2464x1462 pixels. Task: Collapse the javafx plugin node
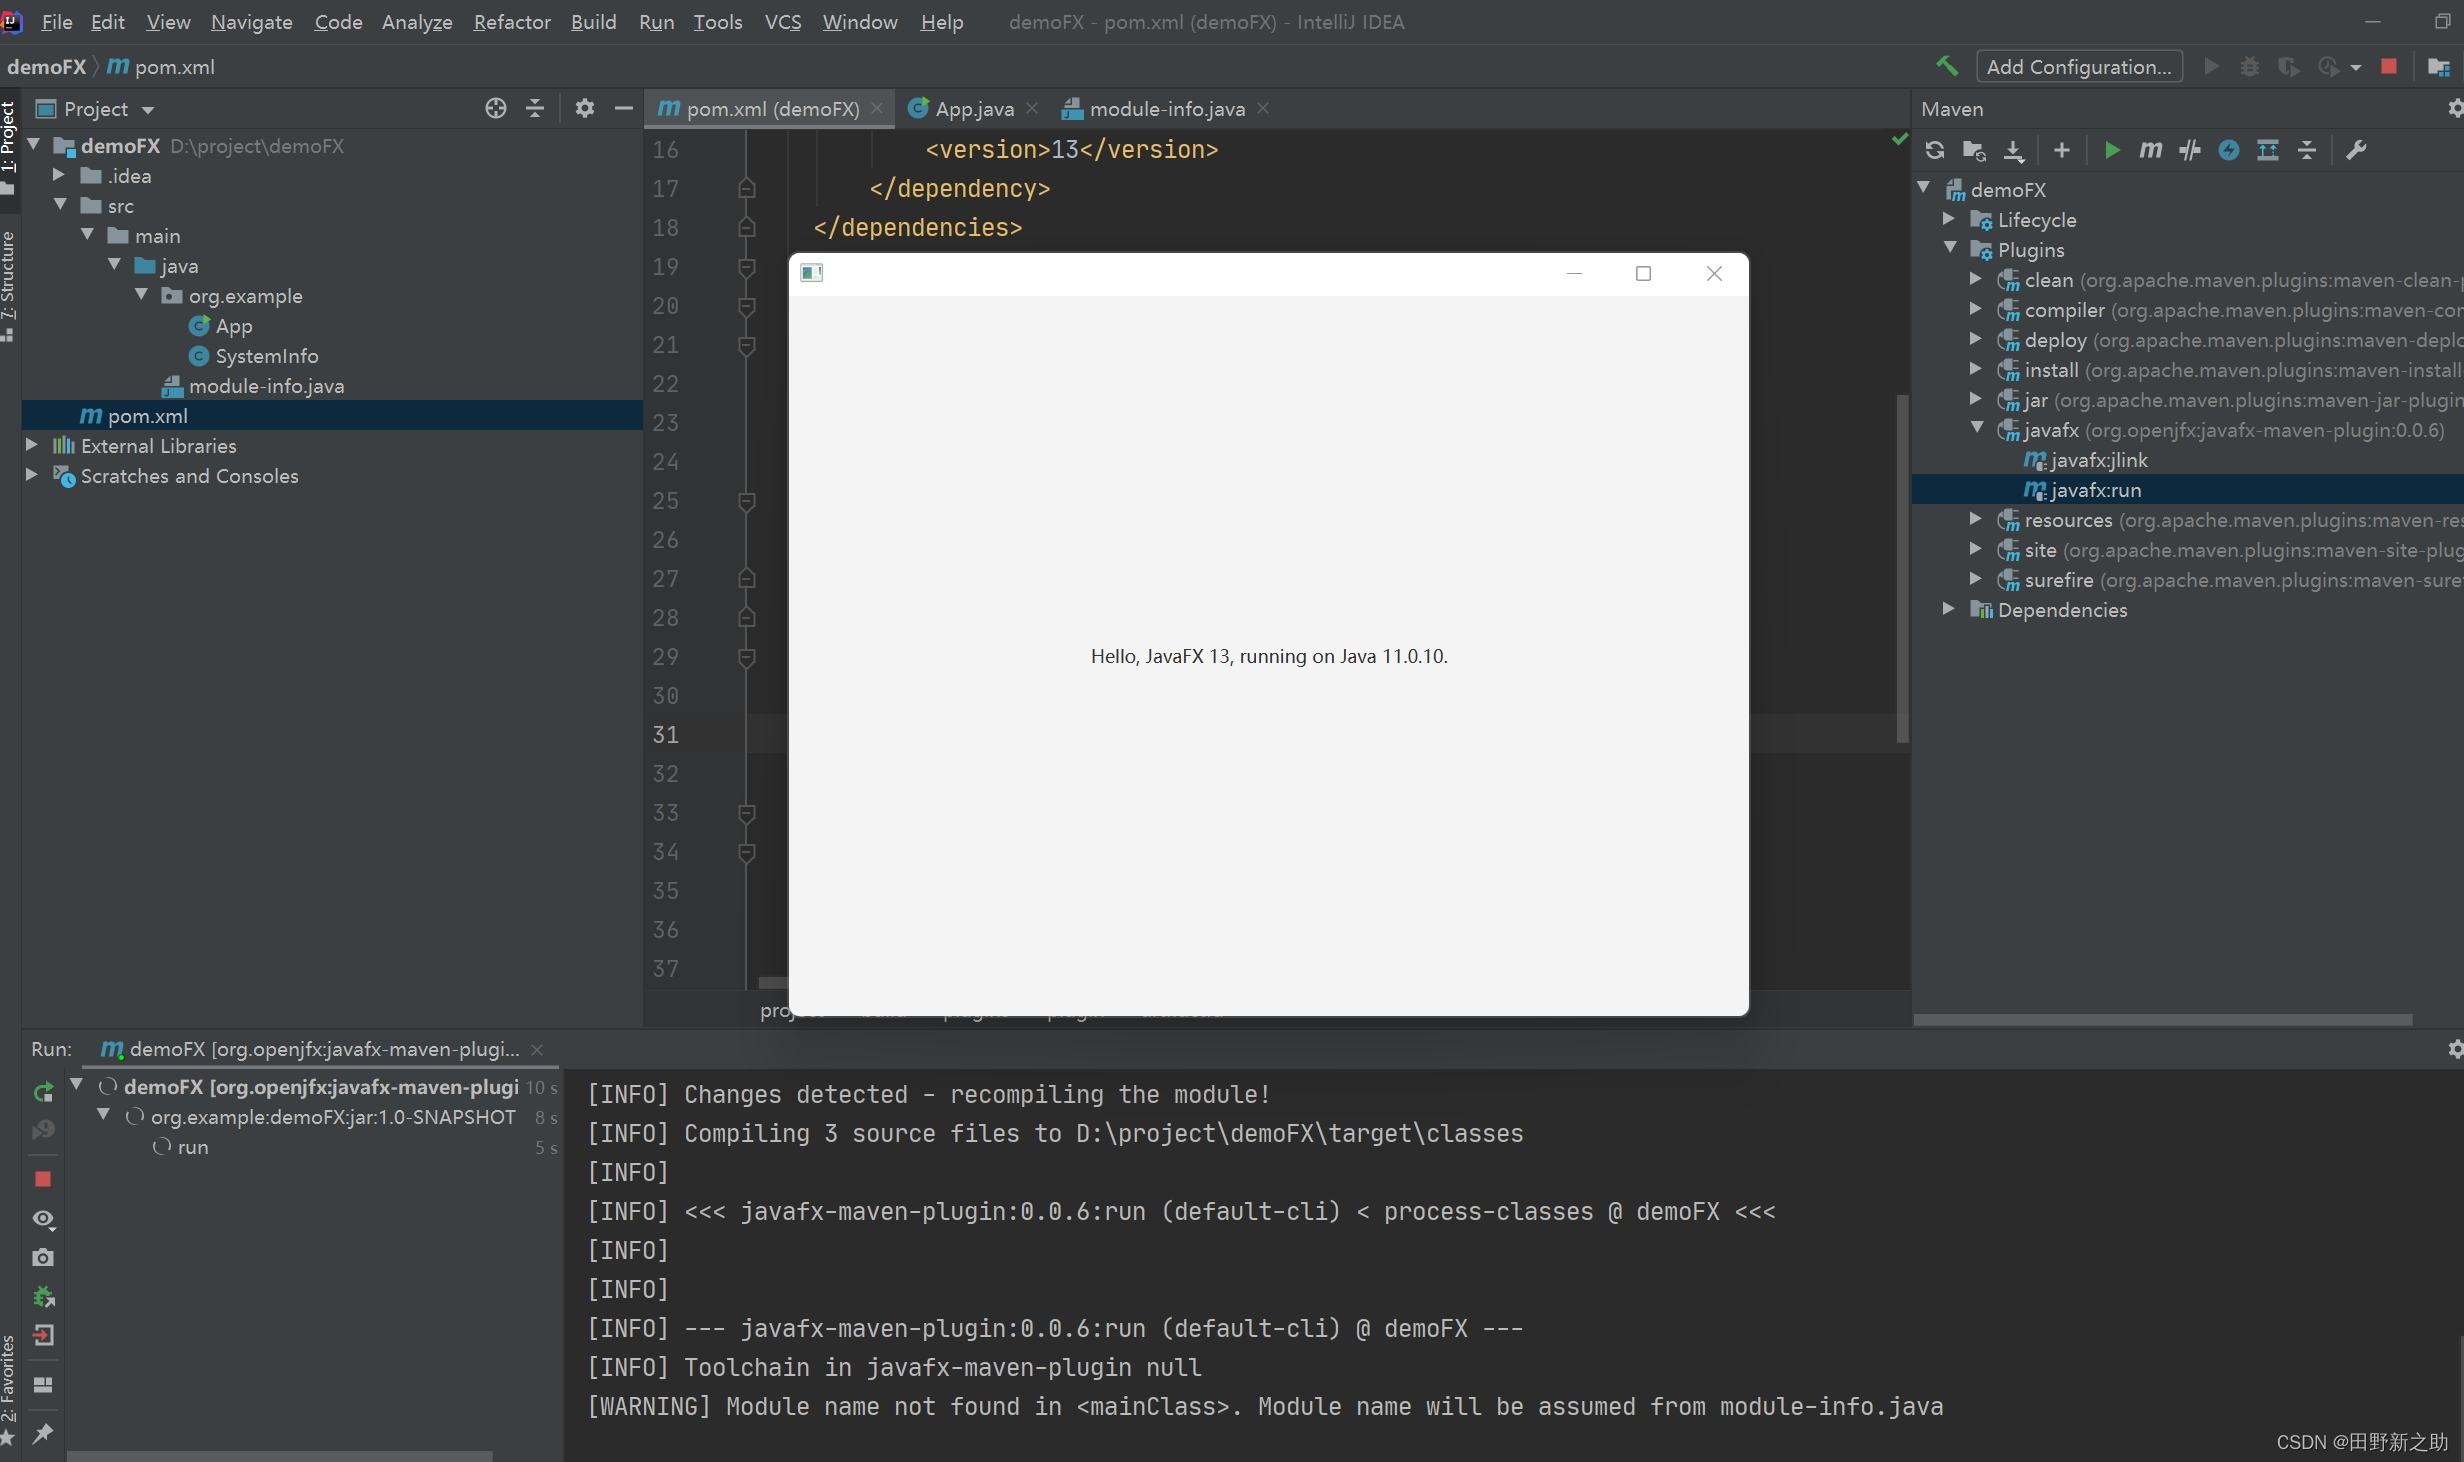click(x=1976, y=429)
